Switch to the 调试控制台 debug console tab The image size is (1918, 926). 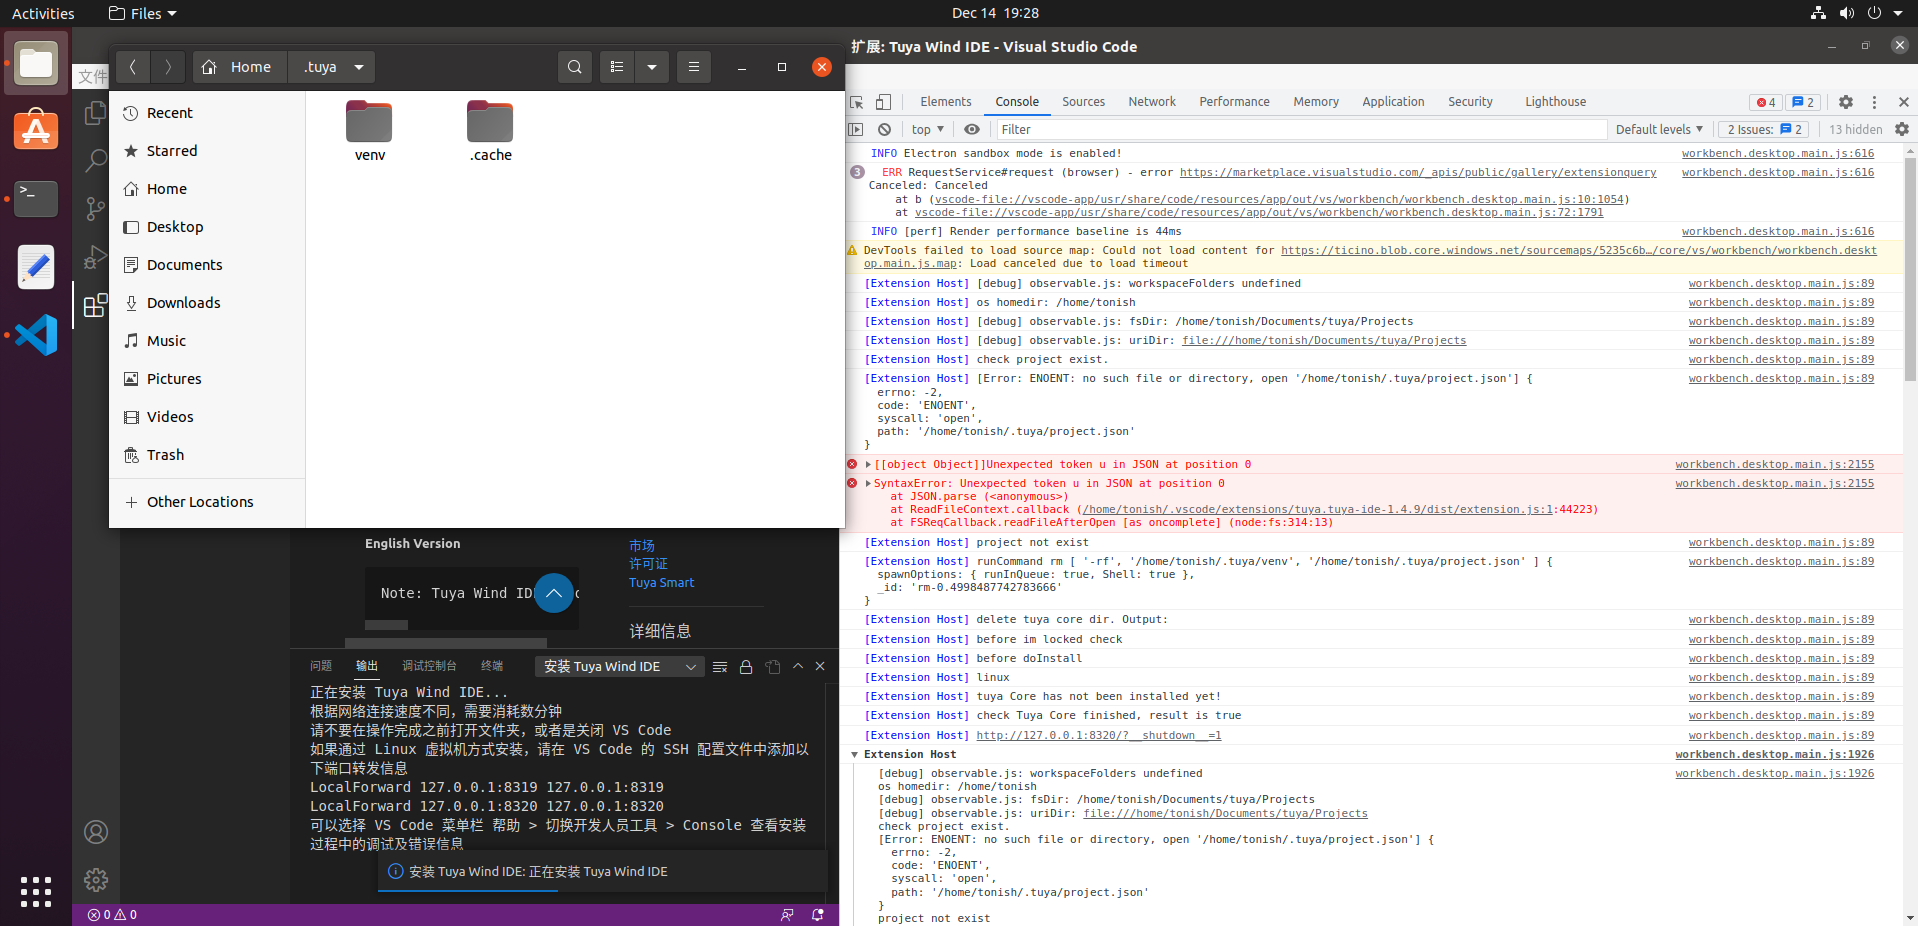click(x=429, y=666)
